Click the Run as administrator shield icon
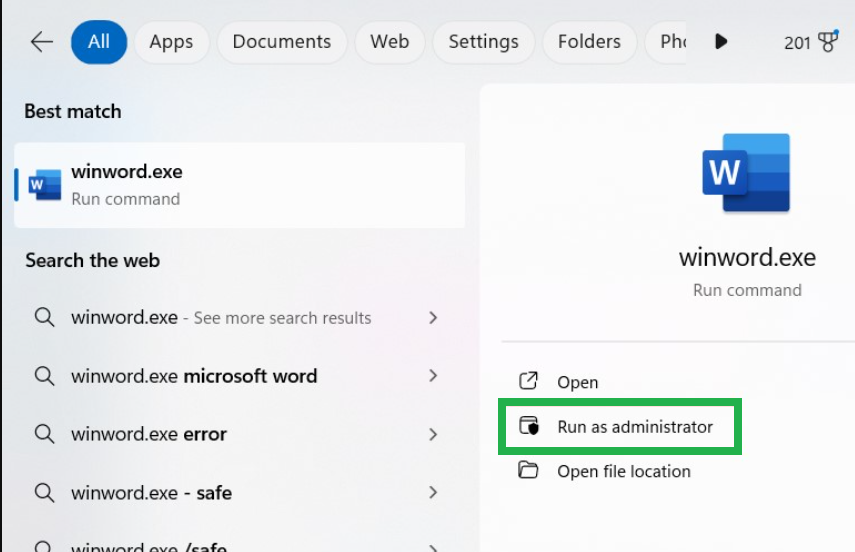Image resolution: width=855 pixels, height=552 pixels. pos(529,427)
